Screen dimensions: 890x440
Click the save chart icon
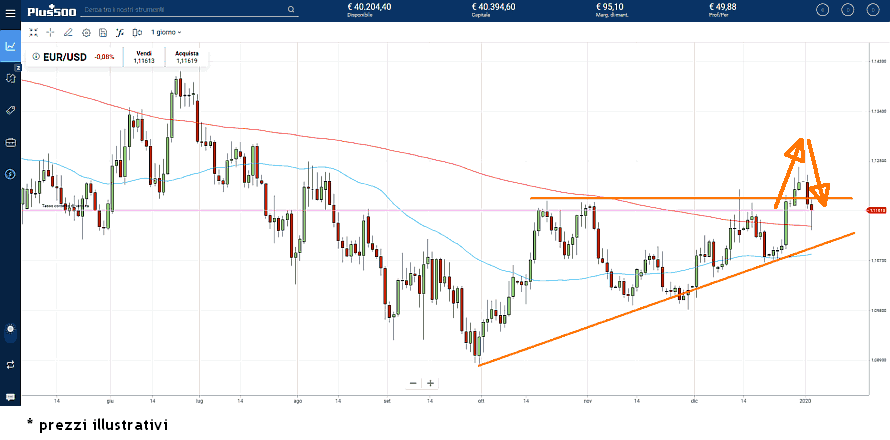[x=103, y=32]
